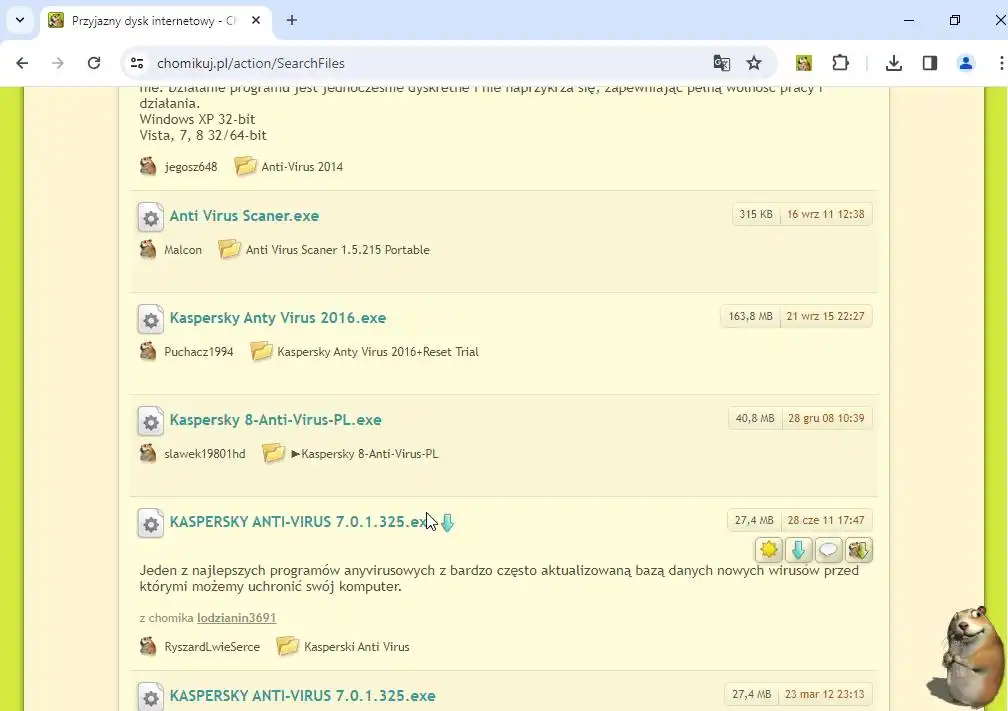
Task: Select the Przyjazny dysk internetowy tab
Action: point(154,21)
